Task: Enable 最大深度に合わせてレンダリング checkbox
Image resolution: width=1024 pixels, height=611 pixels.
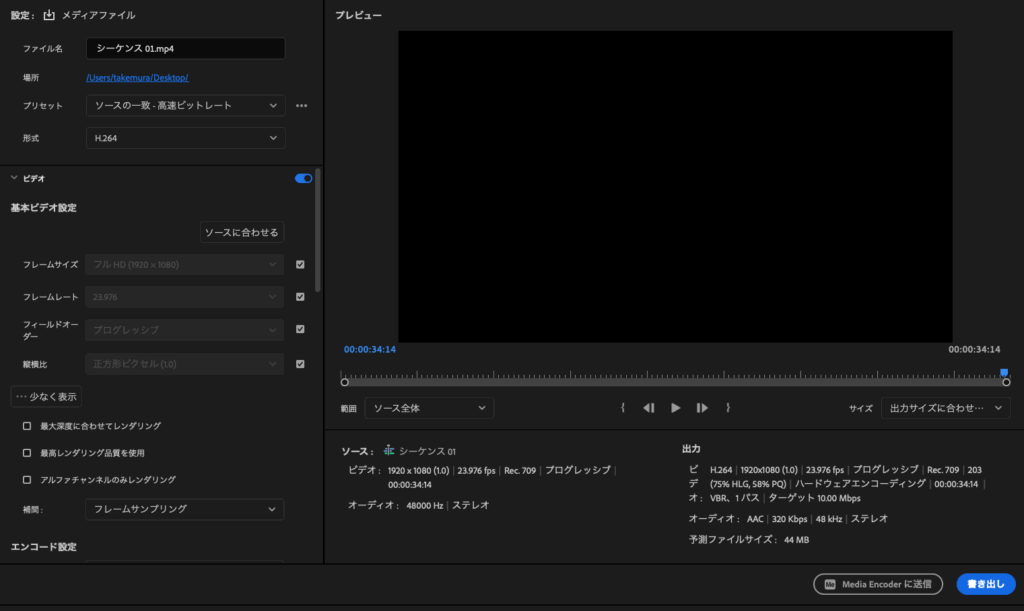Action: (27, 426)
